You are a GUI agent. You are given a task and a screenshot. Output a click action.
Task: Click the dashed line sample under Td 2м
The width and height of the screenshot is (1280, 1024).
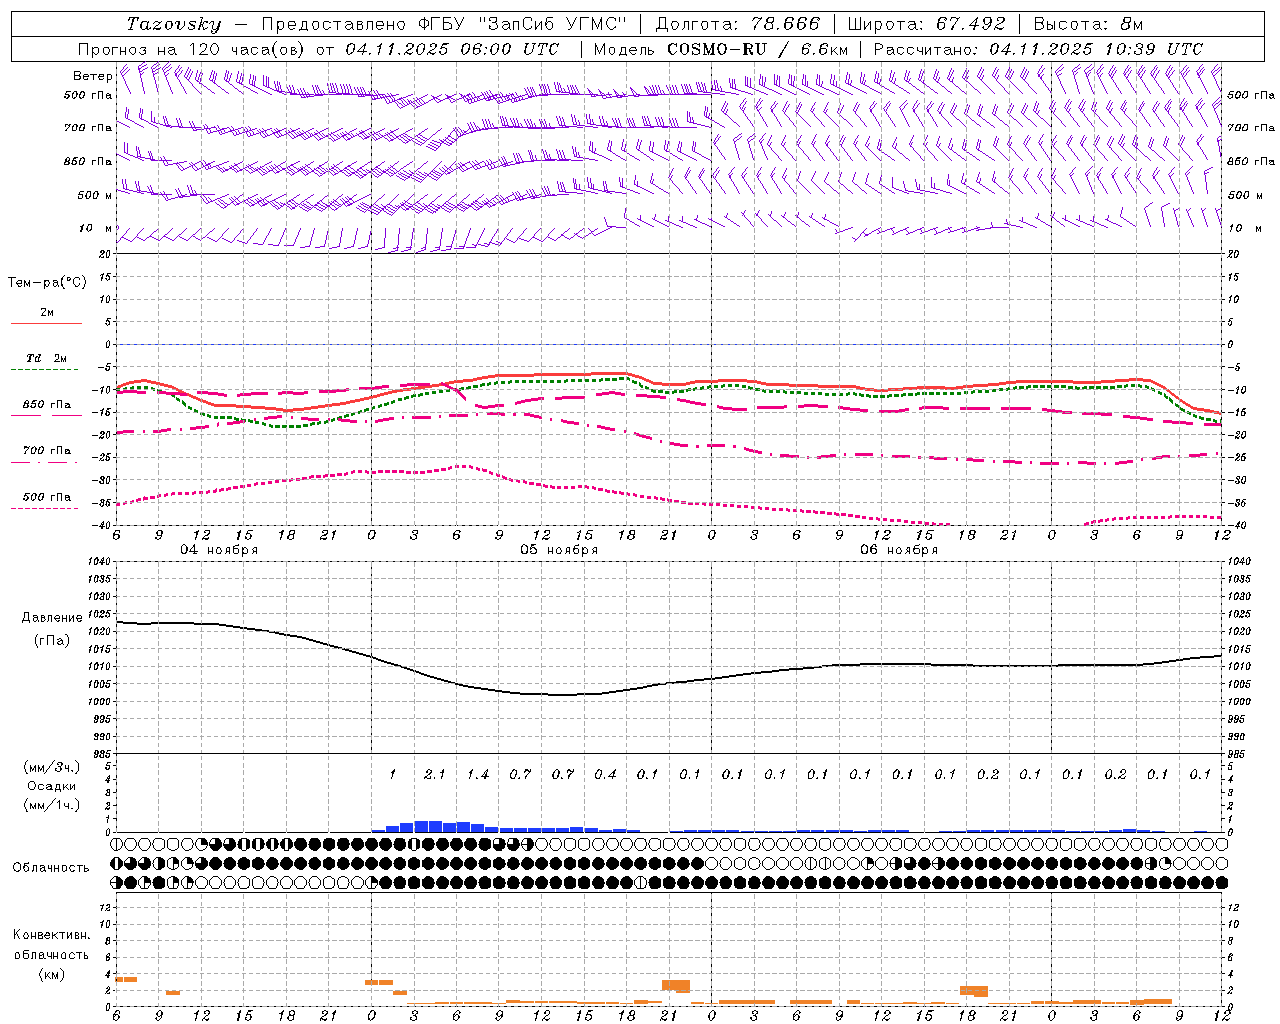(x=45, y=369)
